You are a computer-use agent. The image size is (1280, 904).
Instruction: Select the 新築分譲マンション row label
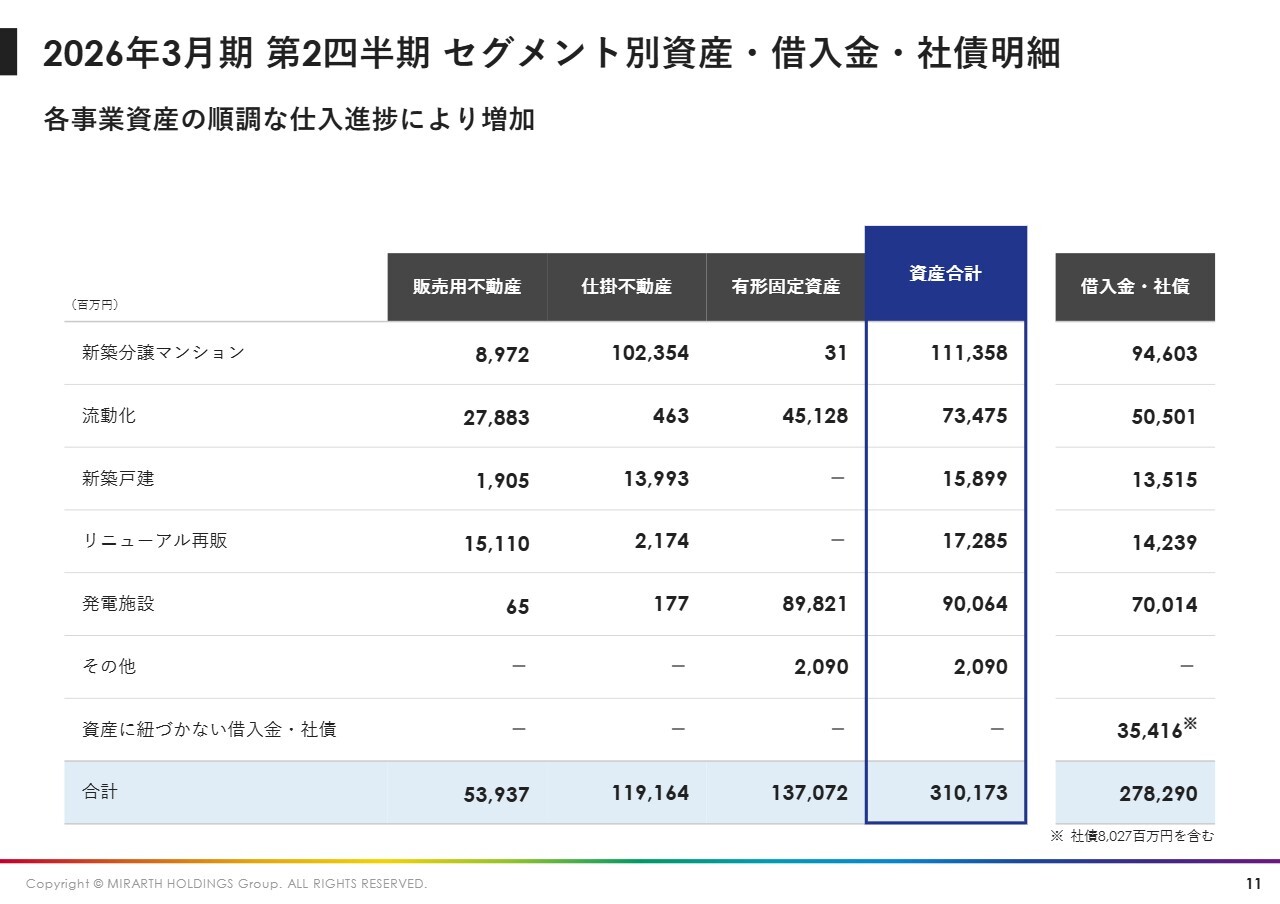(163, 352)
